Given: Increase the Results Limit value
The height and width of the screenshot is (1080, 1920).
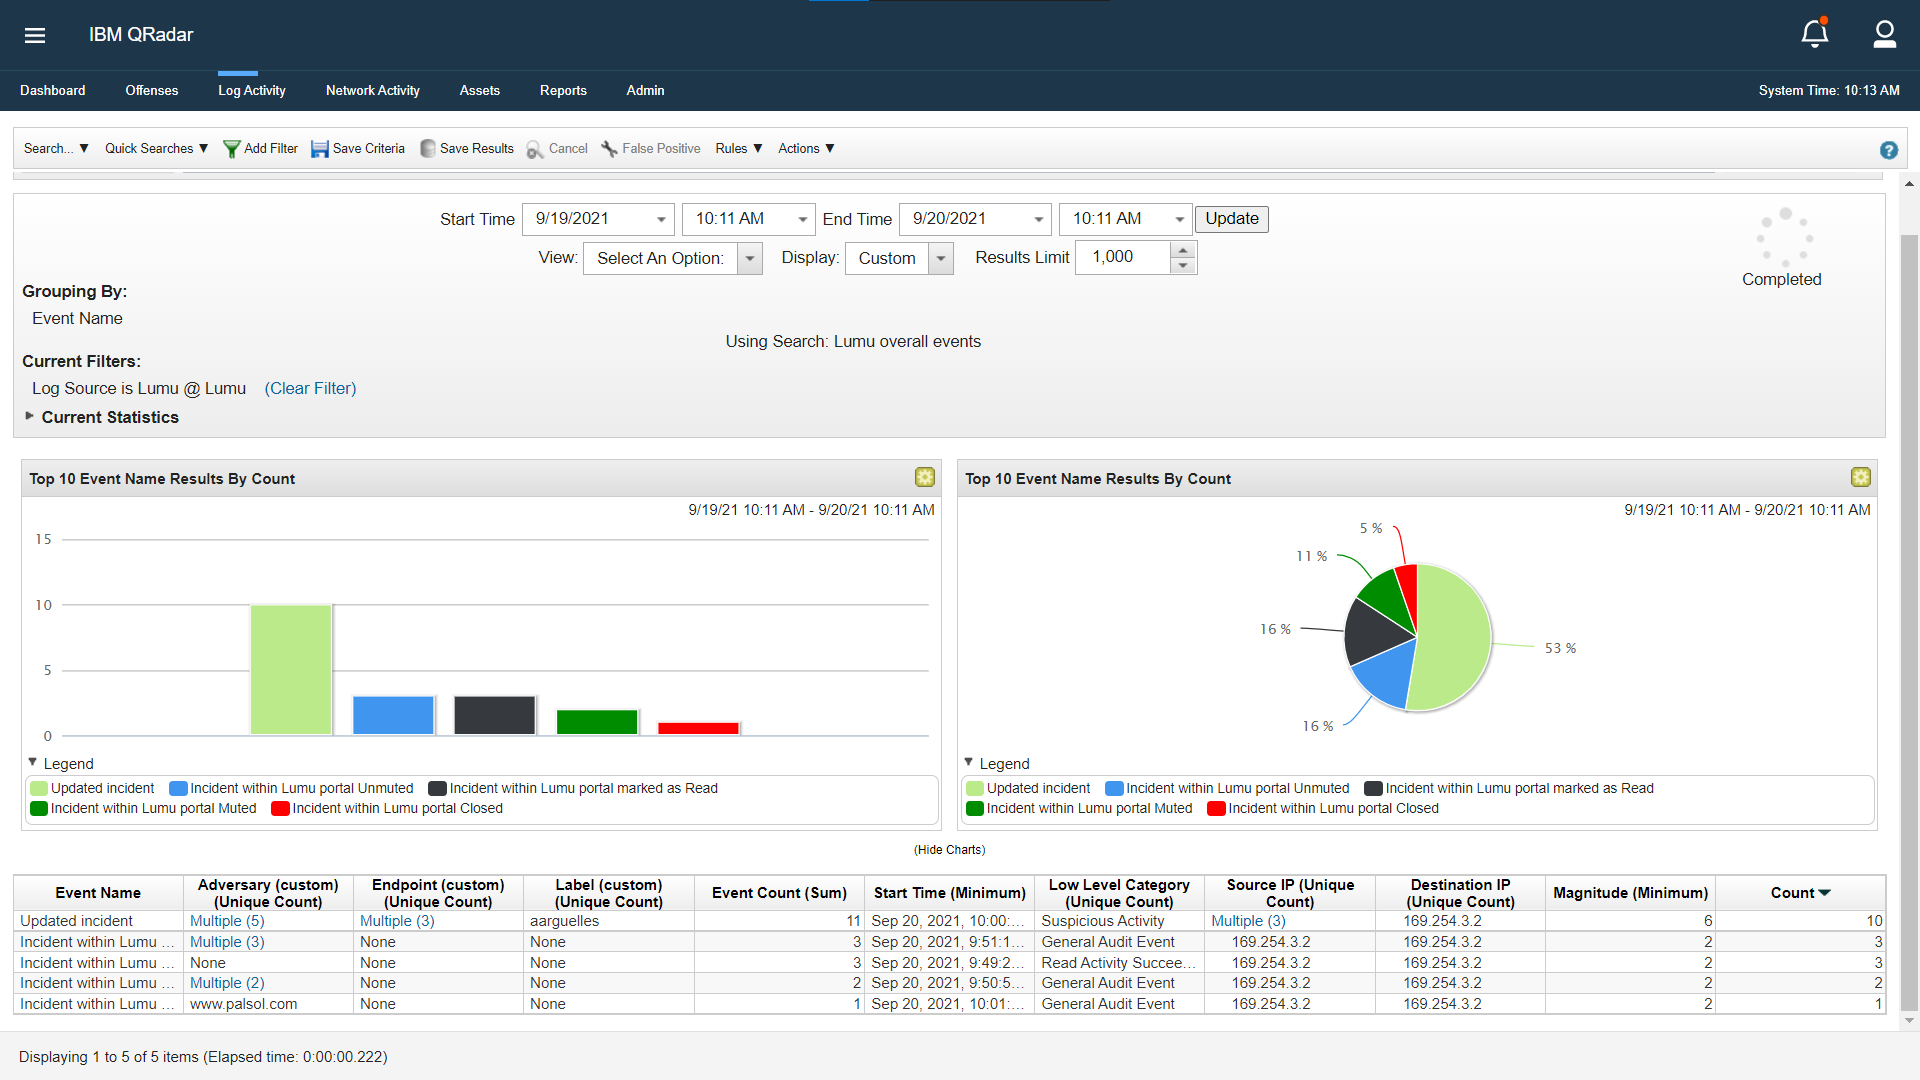Looking at the screenshot, I should pos(1183,250).
